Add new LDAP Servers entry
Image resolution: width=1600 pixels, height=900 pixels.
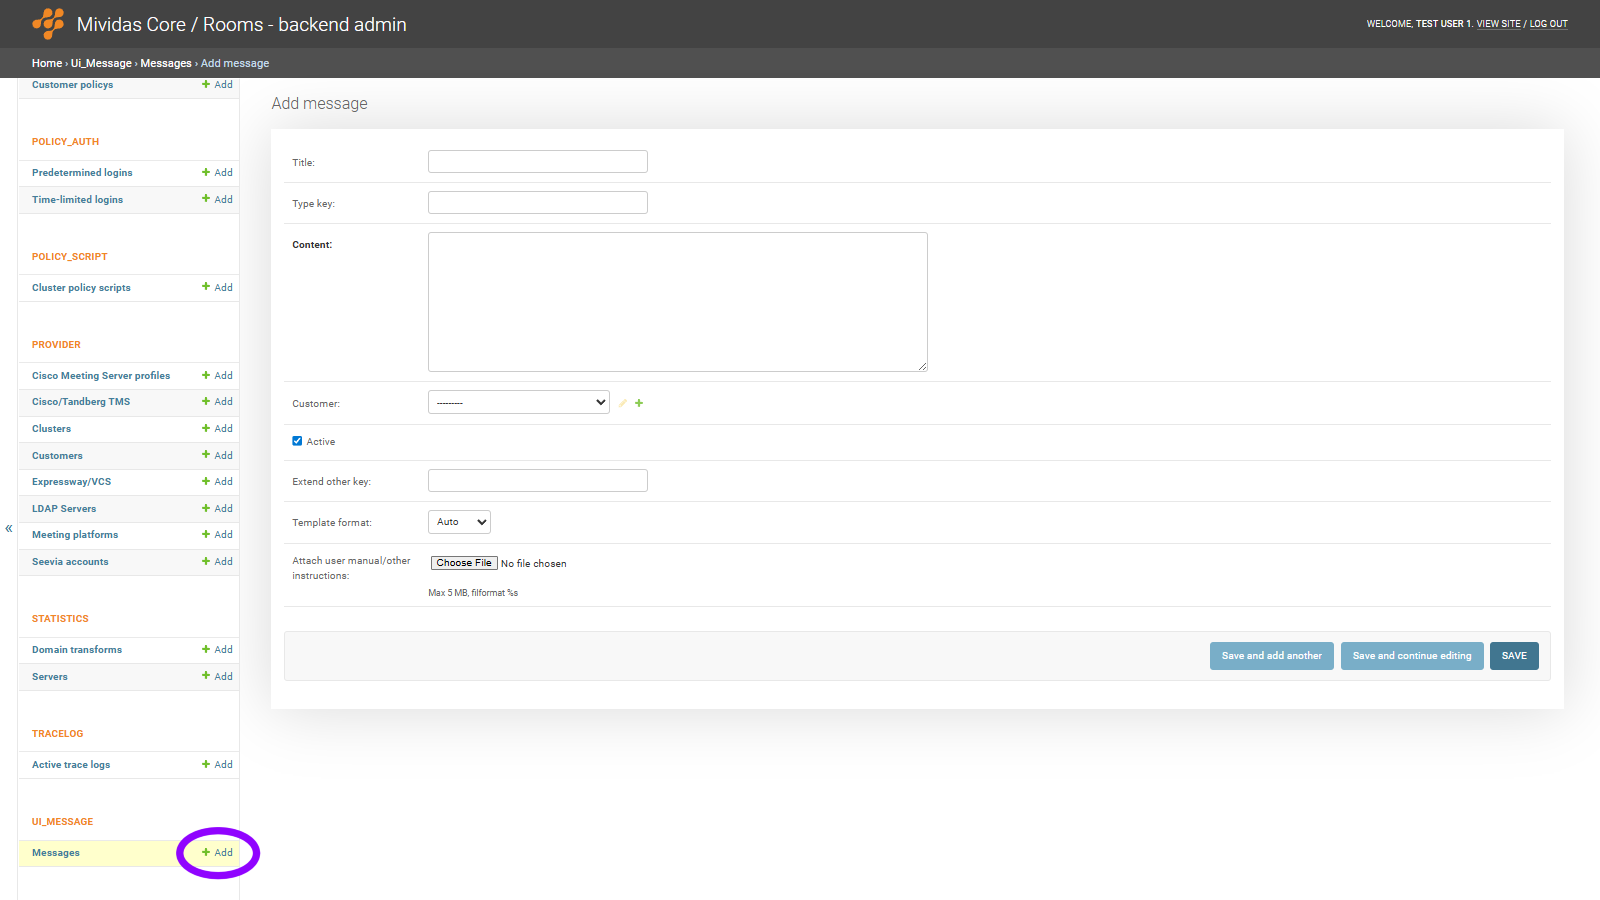tap(218, 509)
